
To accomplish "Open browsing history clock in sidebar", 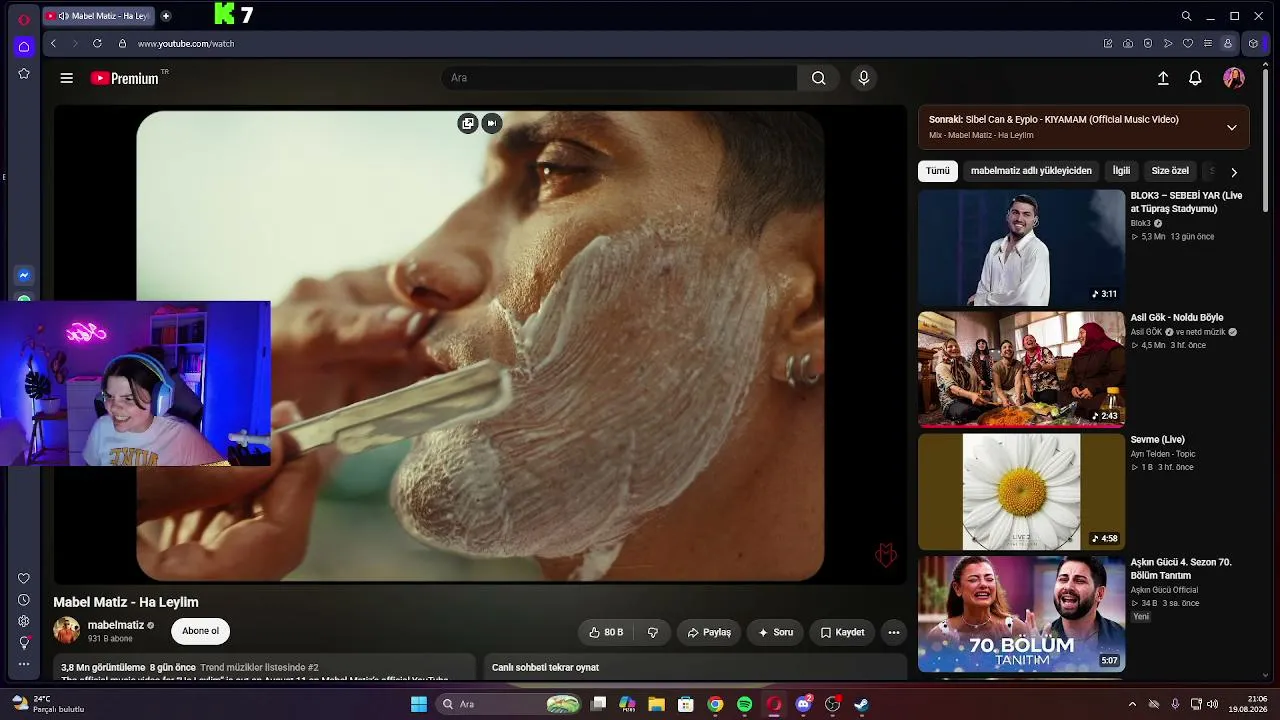I will (x=24, y=600).
